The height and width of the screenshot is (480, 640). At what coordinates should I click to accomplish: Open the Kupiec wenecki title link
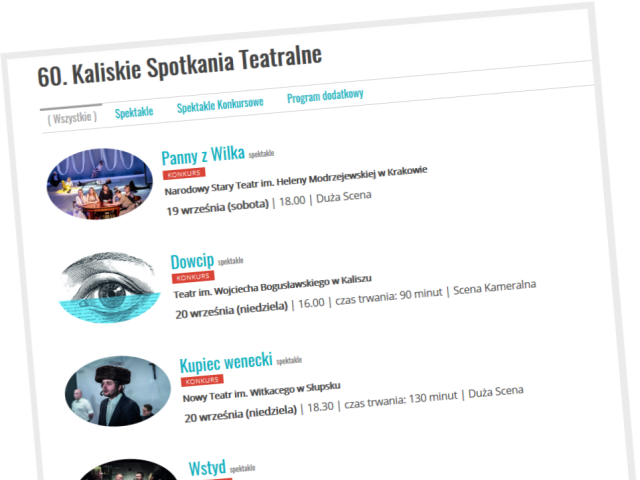click(x=226, y=362)
